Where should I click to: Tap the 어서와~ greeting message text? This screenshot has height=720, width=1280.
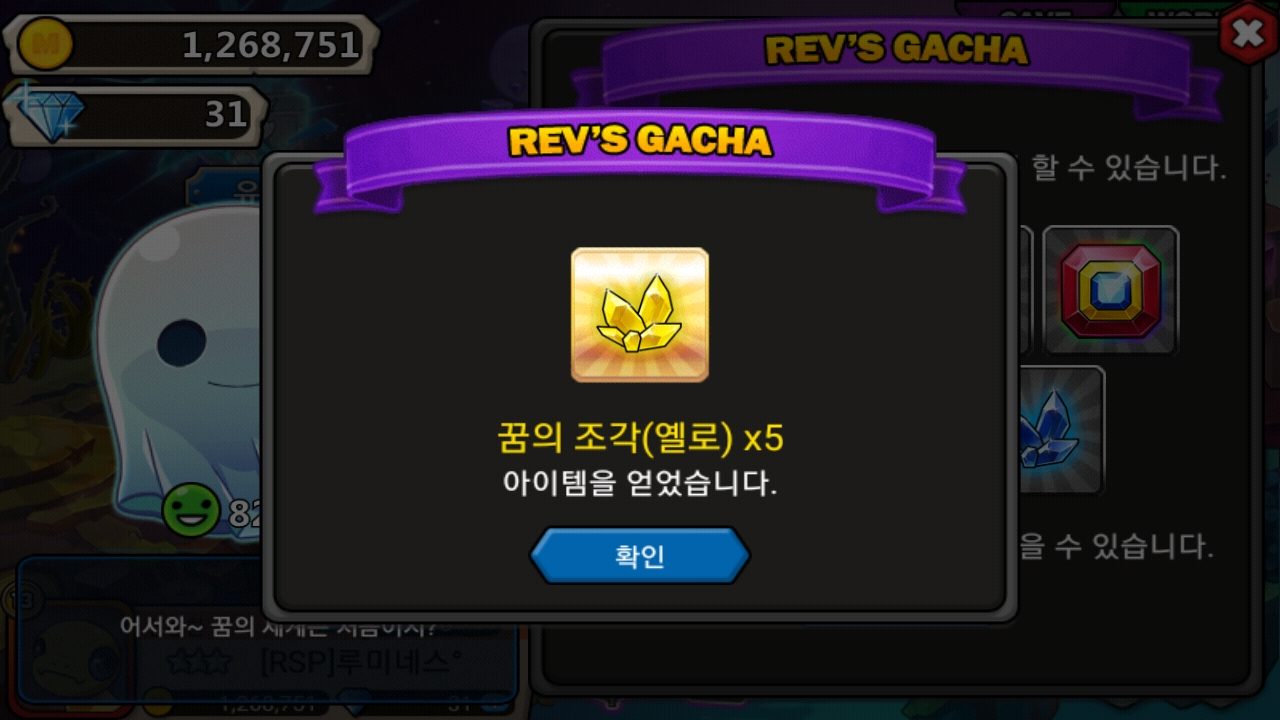click(279, 627)
